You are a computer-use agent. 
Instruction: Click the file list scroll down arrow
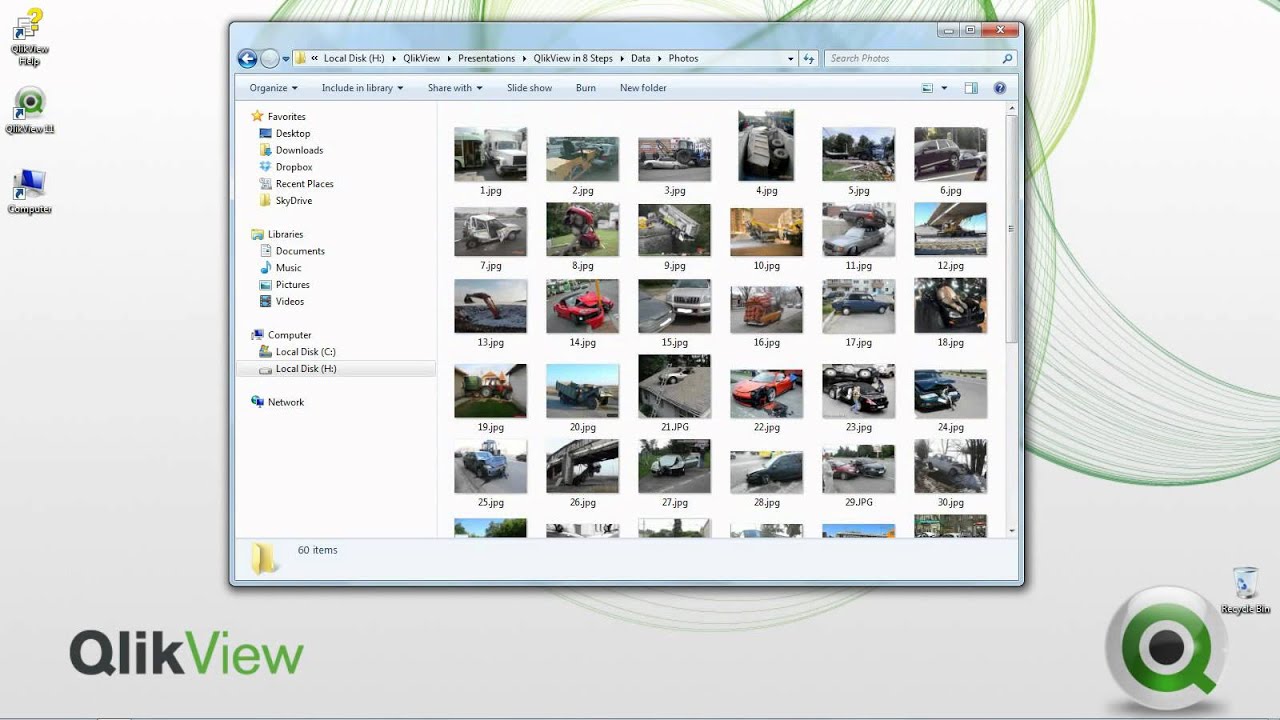(1012, 531)
